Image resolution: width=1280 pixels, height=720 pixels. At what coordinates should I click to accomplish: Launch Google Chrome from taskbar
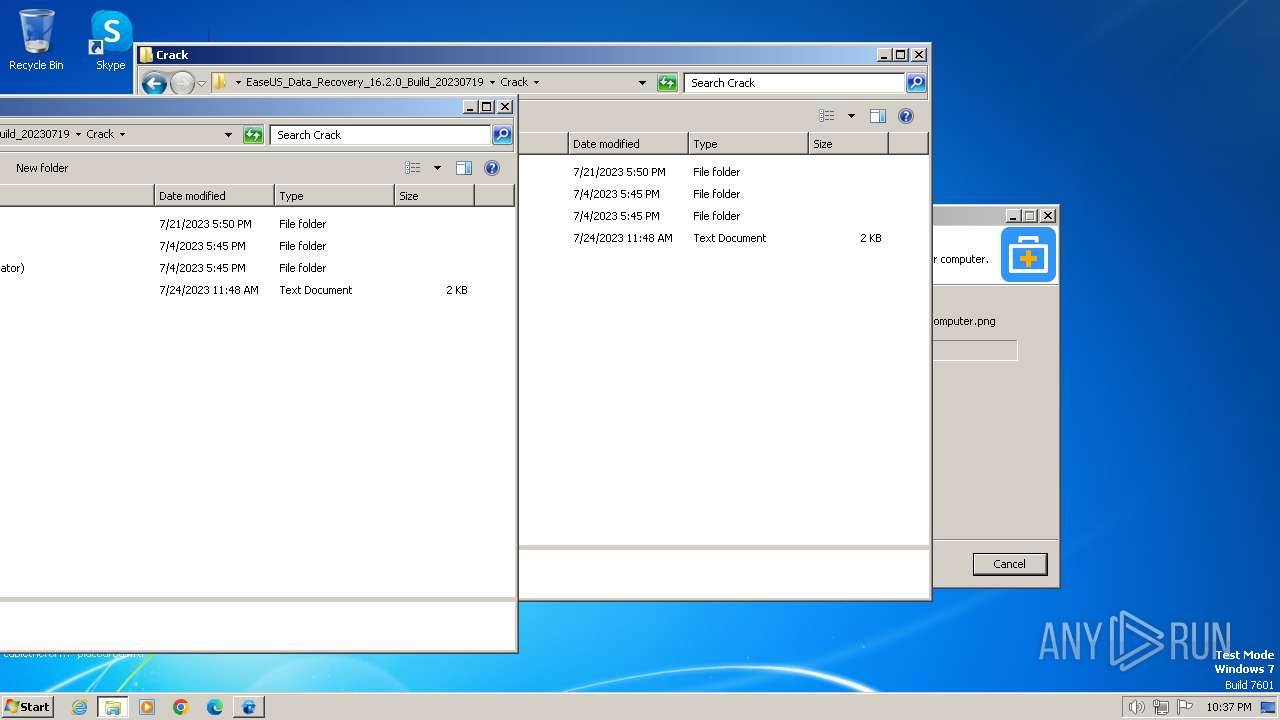click(181, 707)
